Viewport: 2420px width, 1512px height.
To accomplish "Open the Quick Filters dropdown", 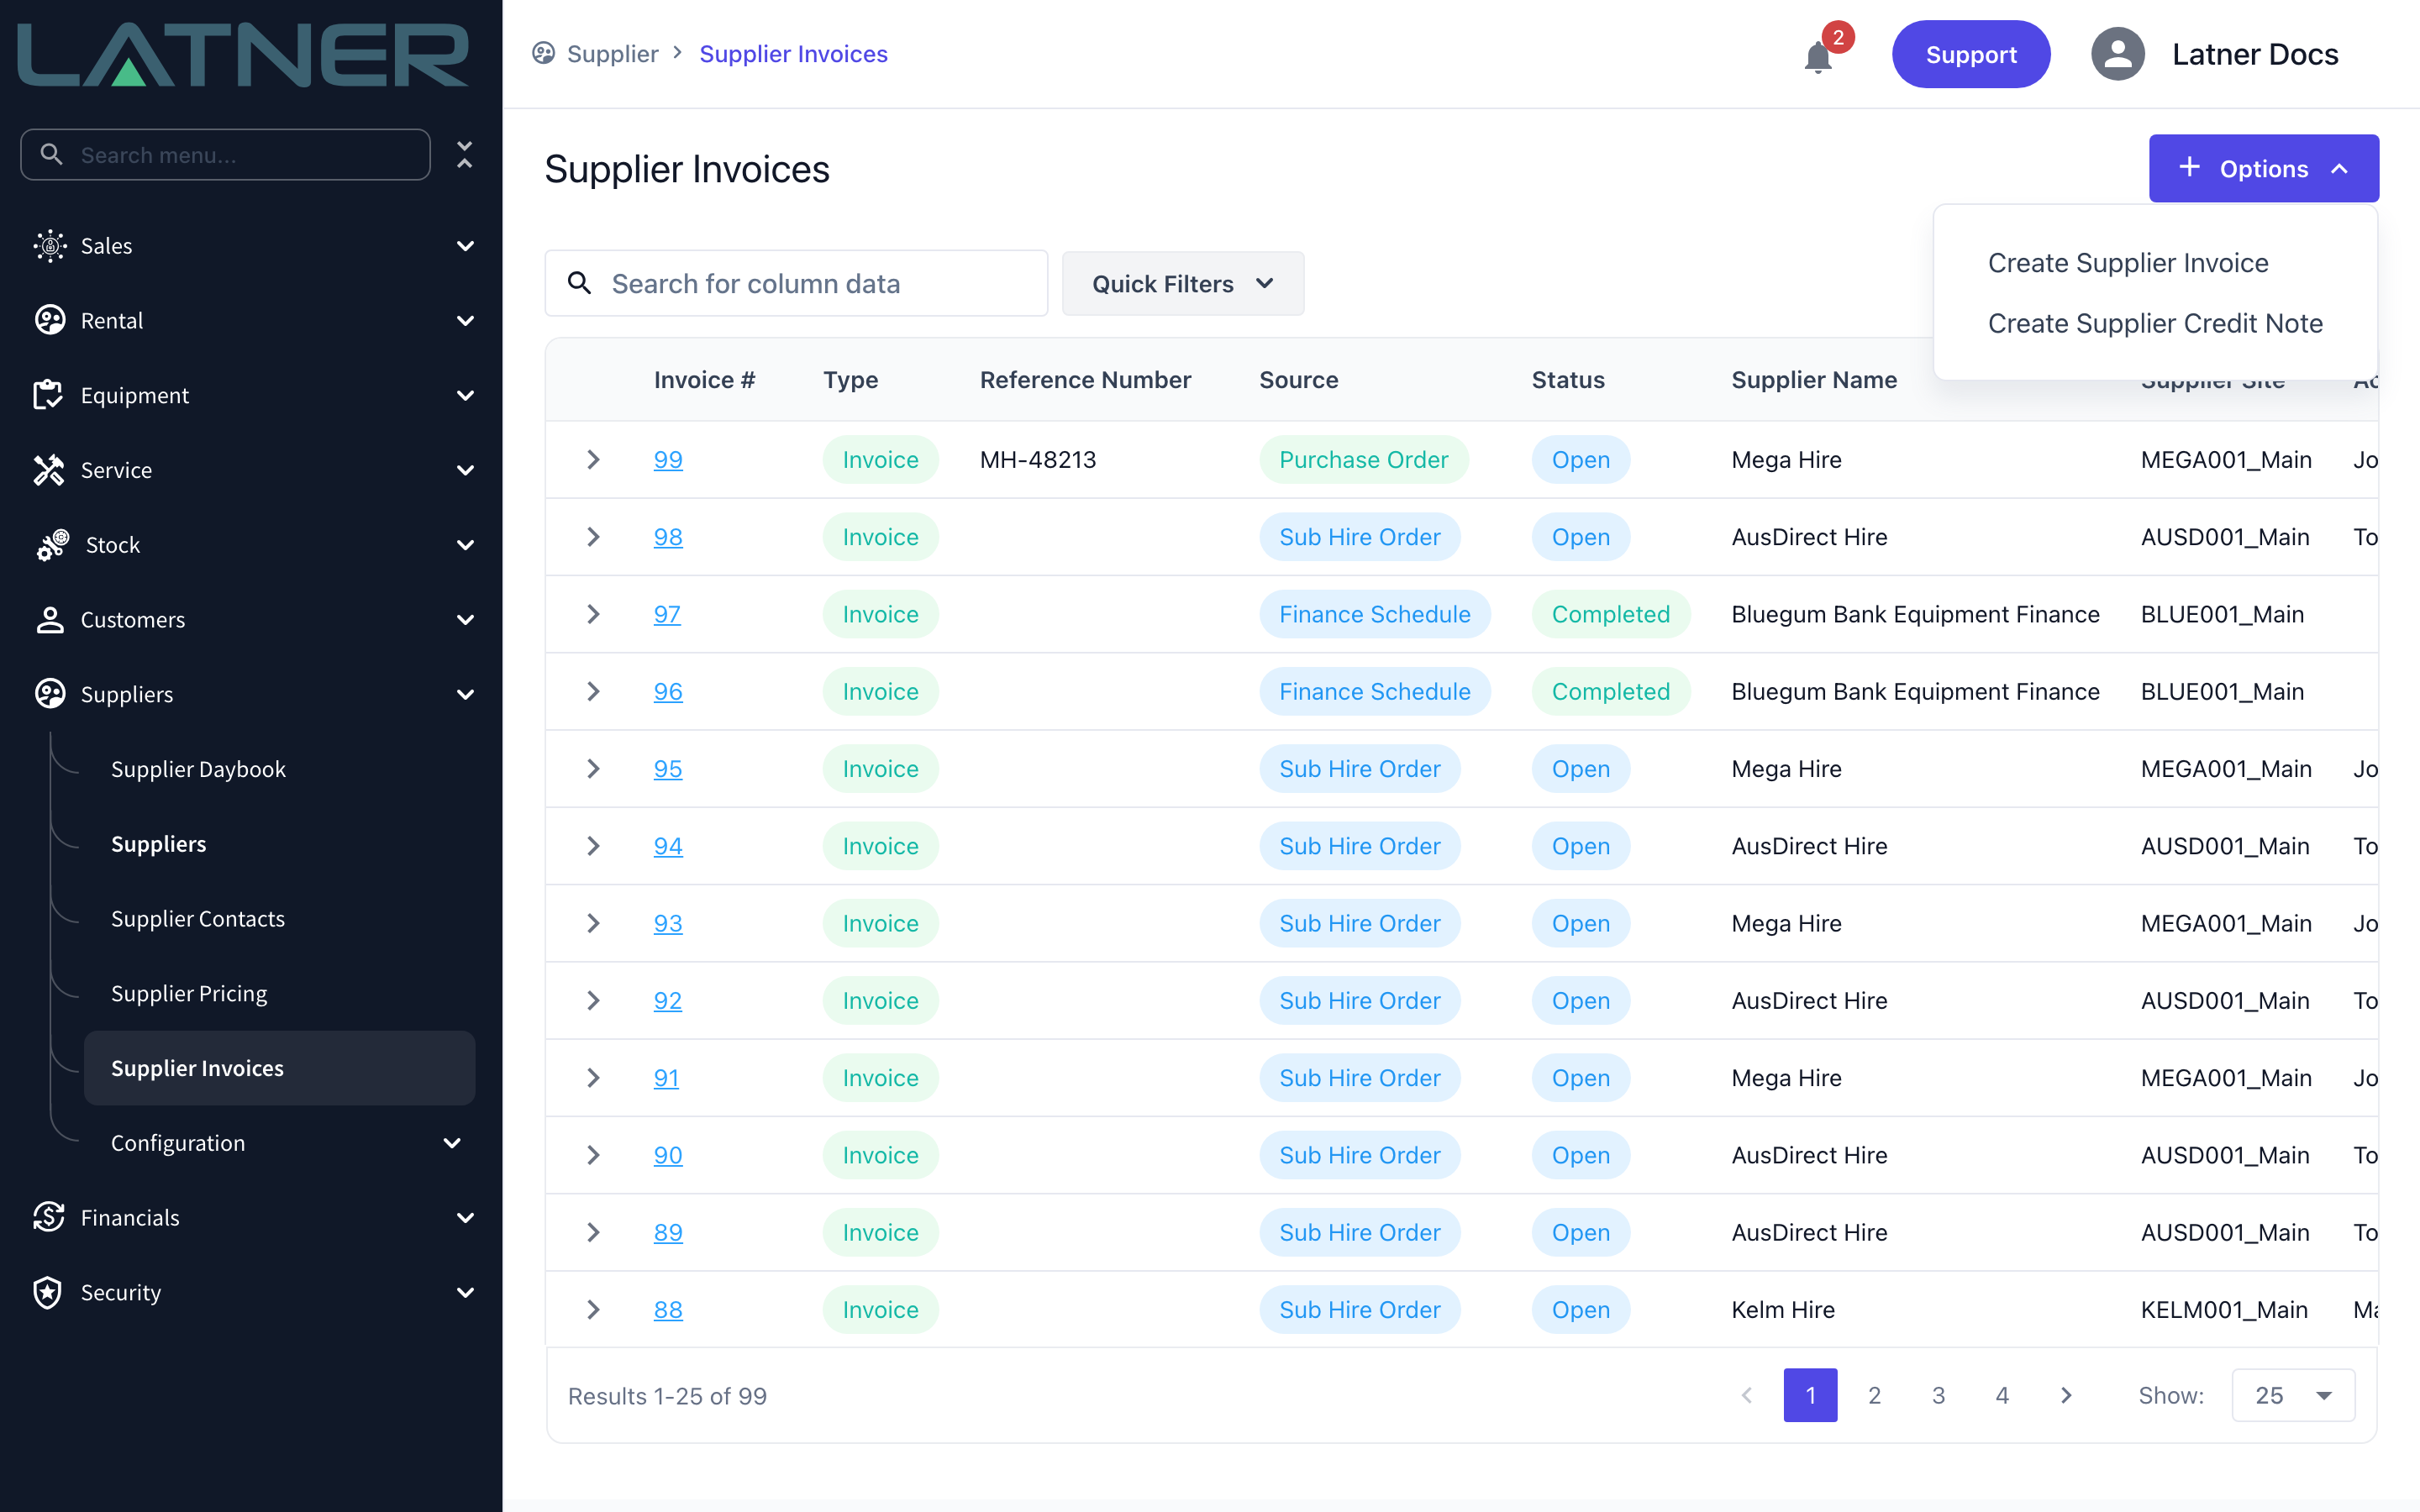I will tap(1183, 284).
